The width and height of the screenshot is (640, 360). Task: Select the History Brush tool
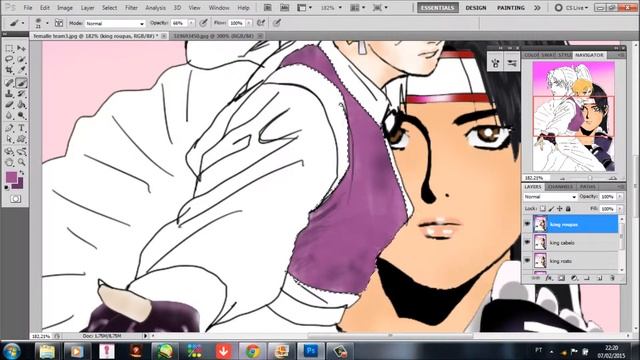[x=21, y=94]
